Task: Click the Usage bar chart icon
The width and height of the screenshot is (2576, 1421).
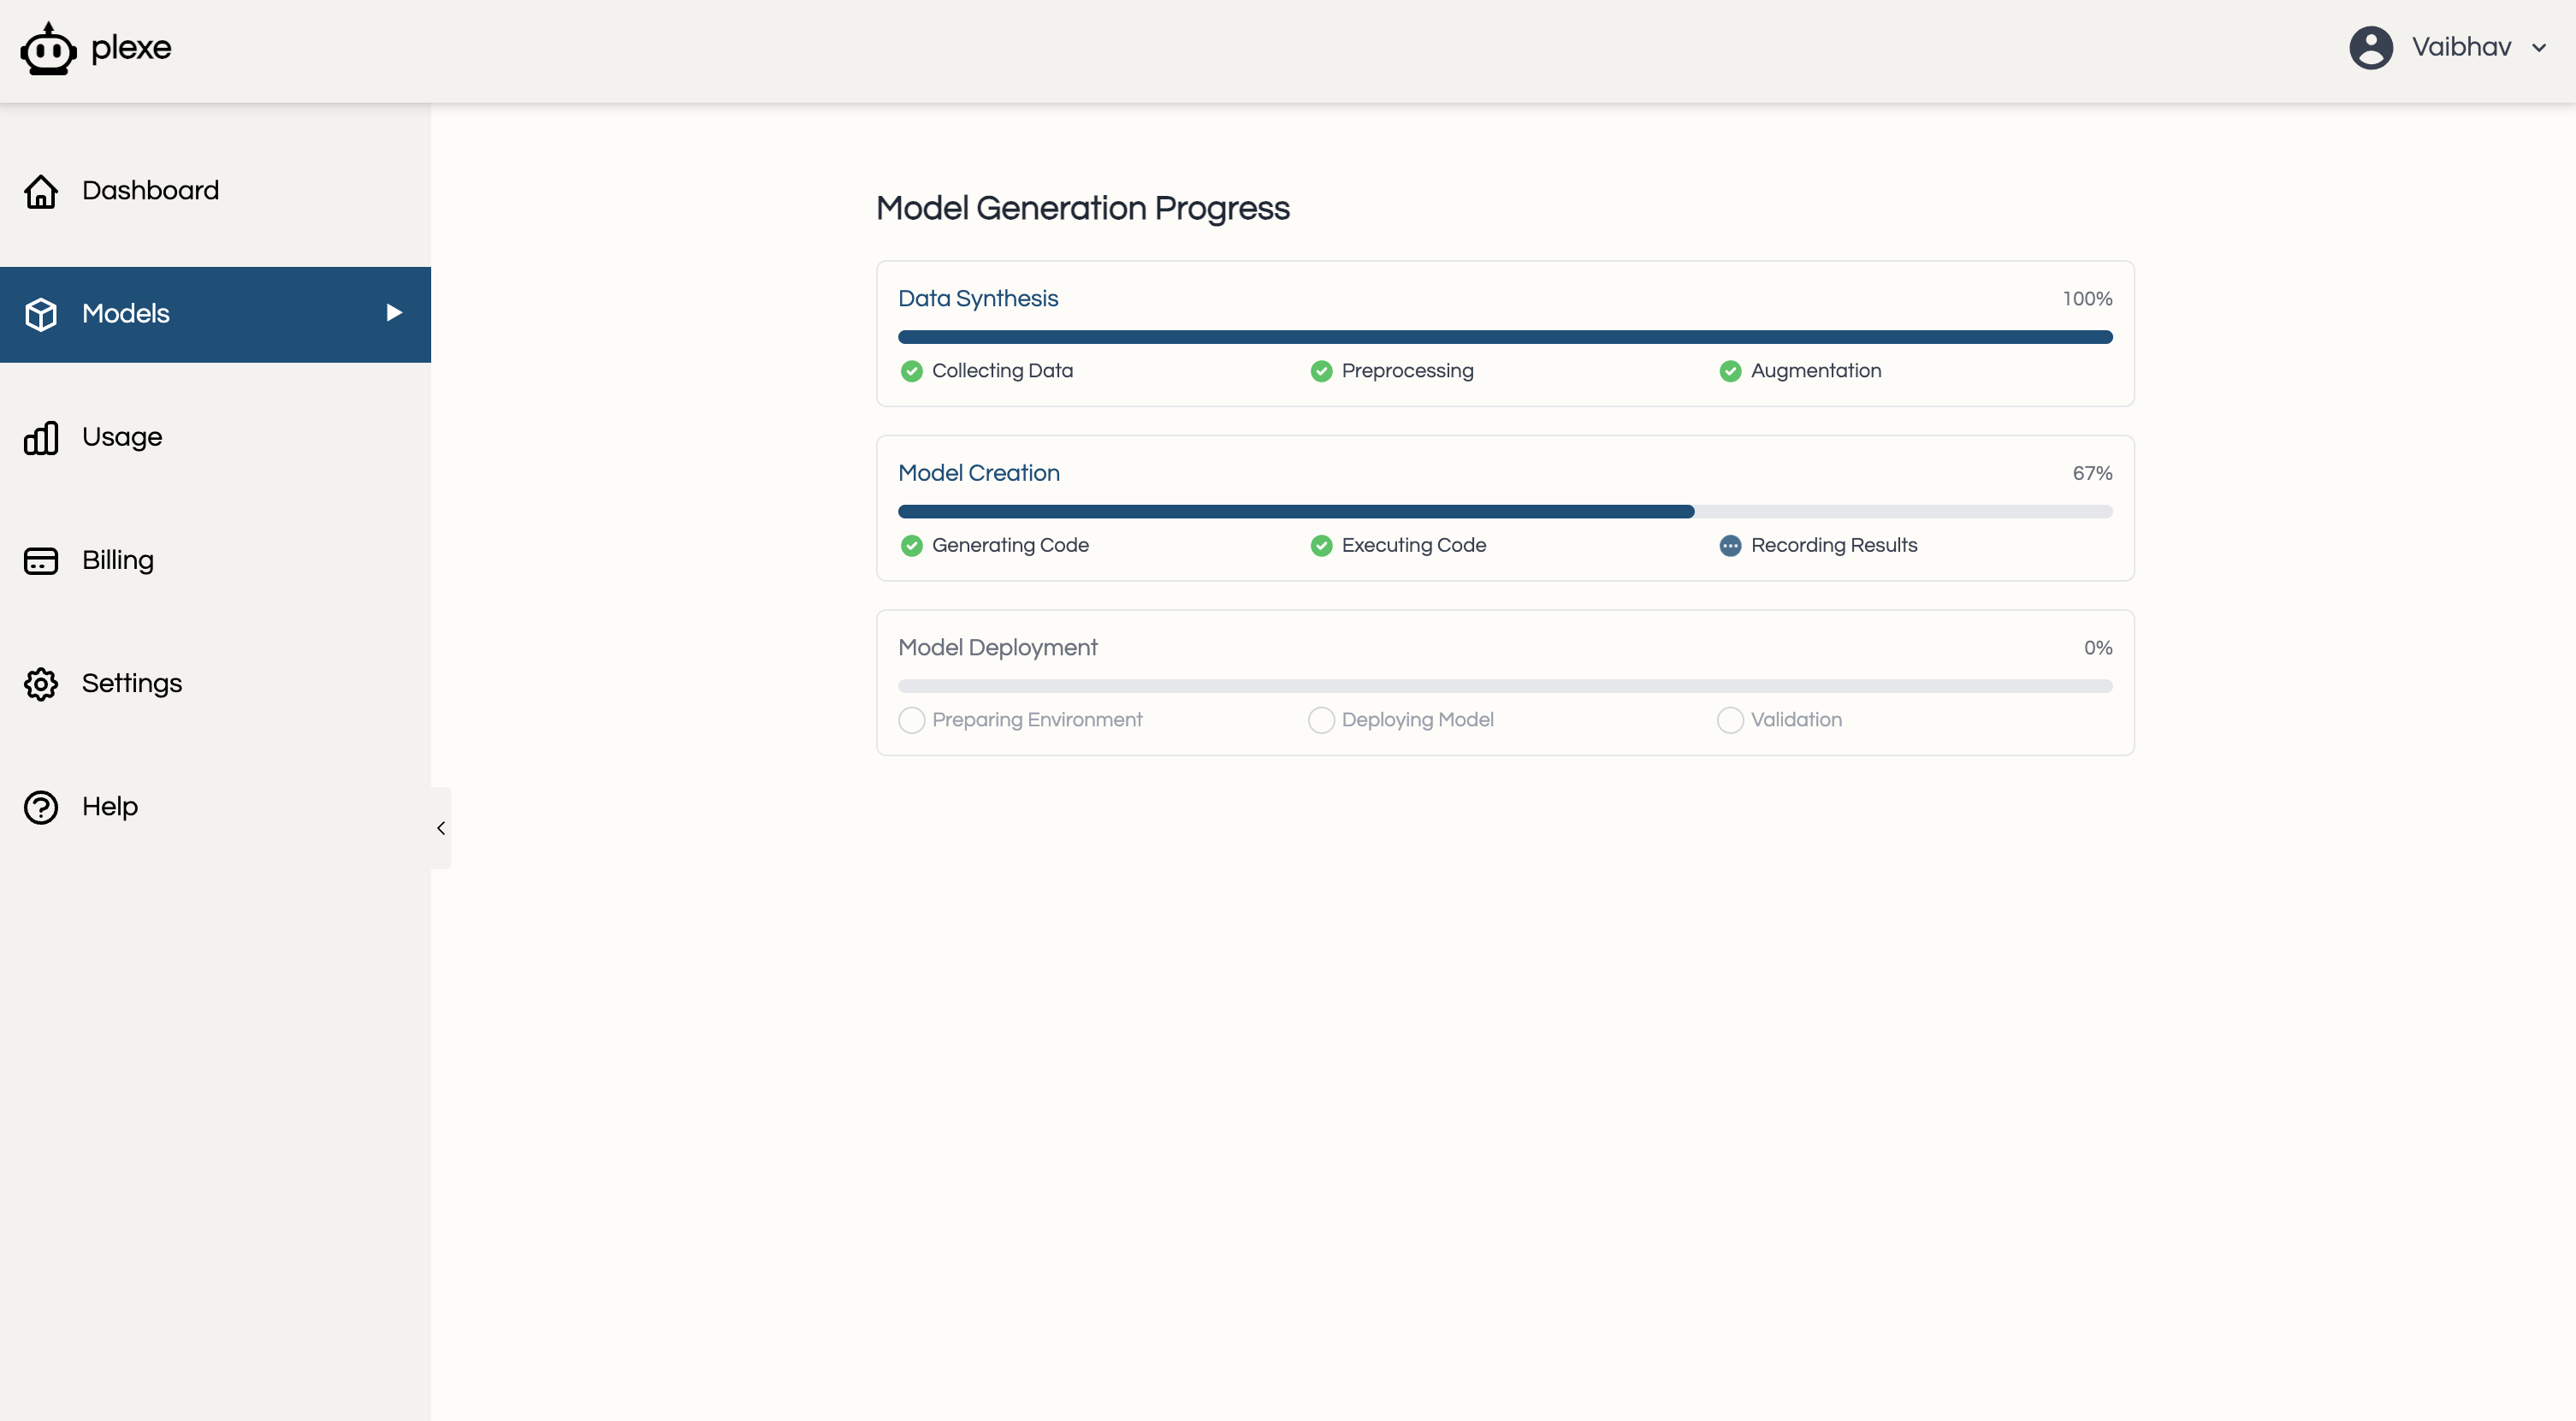Action: coord(41,438)
